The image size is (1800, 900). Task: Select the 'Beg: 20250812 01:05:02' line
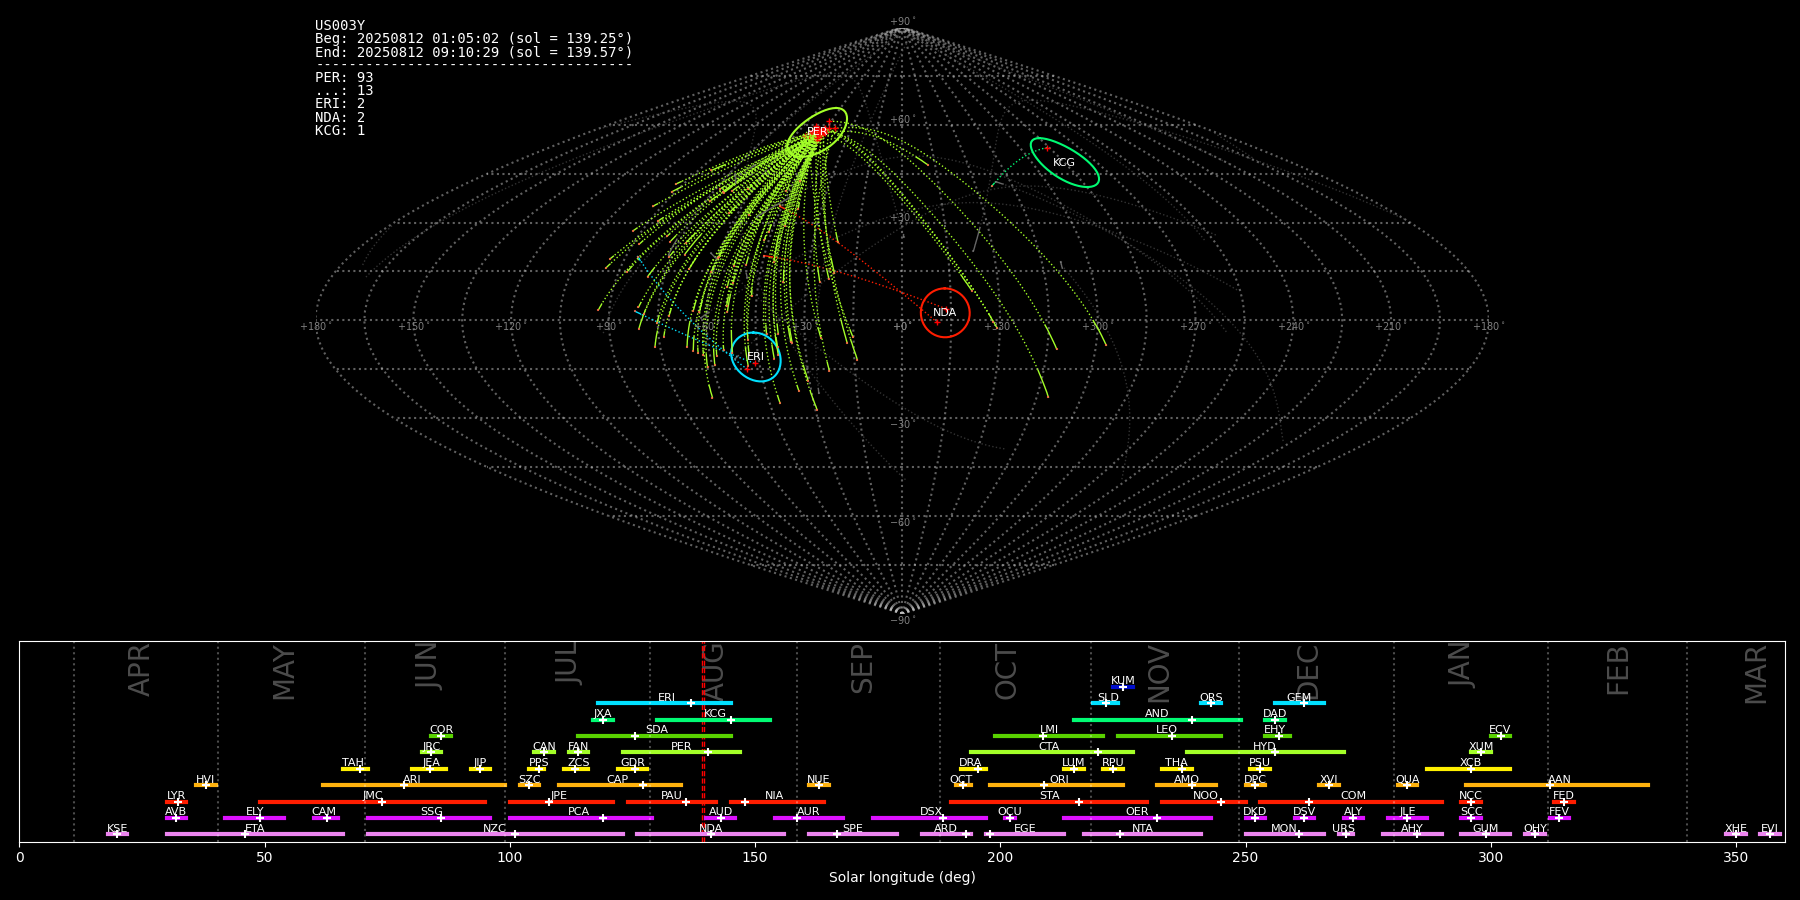(x=474, y=39)
